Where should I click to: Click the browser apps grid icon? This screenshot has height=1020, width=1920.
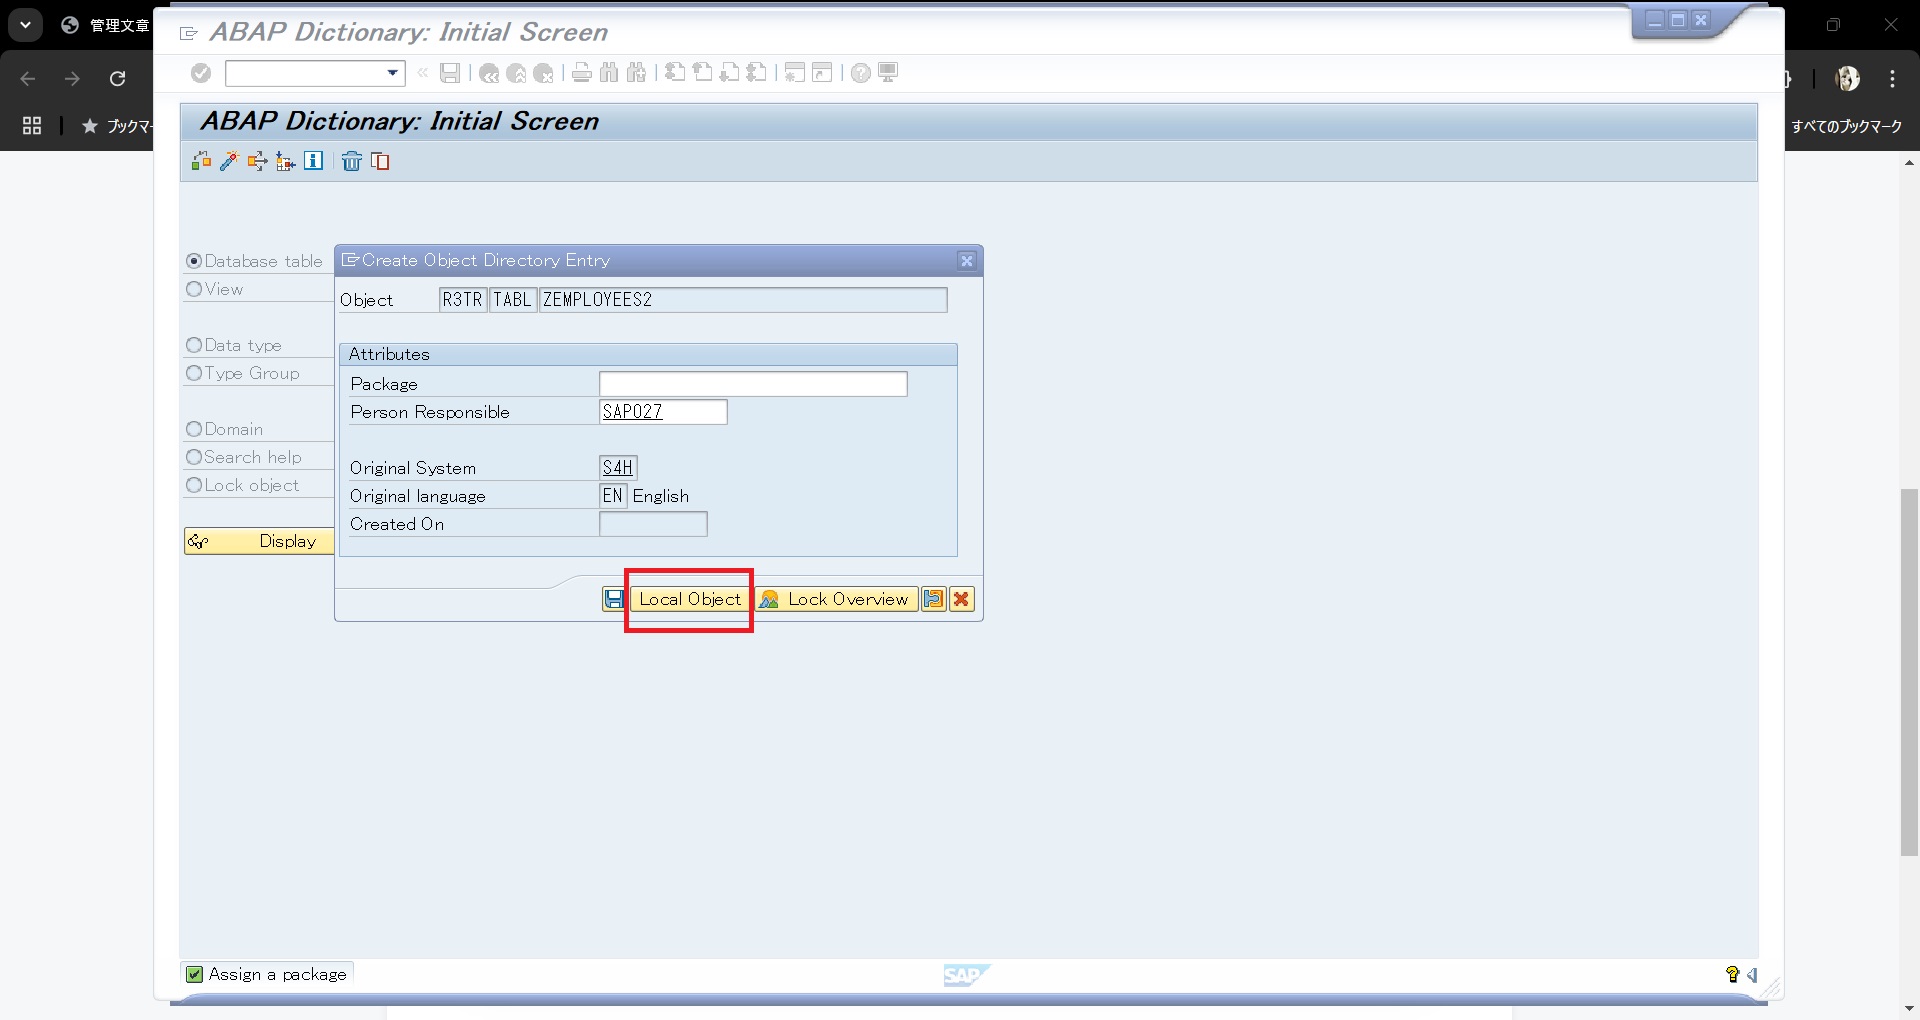[32, 126]
